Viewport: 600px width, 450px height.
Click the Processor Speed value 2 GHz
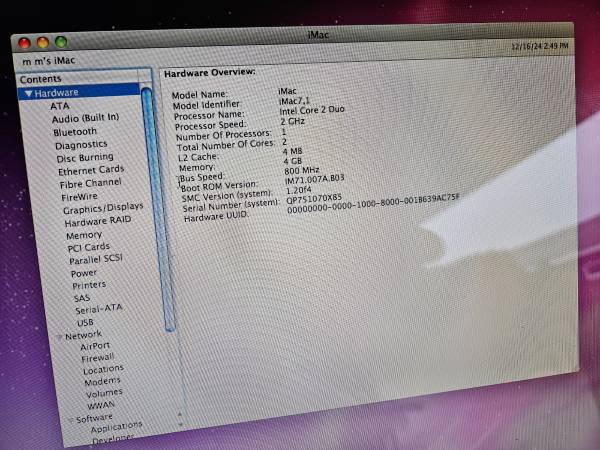tap(293, 122)
